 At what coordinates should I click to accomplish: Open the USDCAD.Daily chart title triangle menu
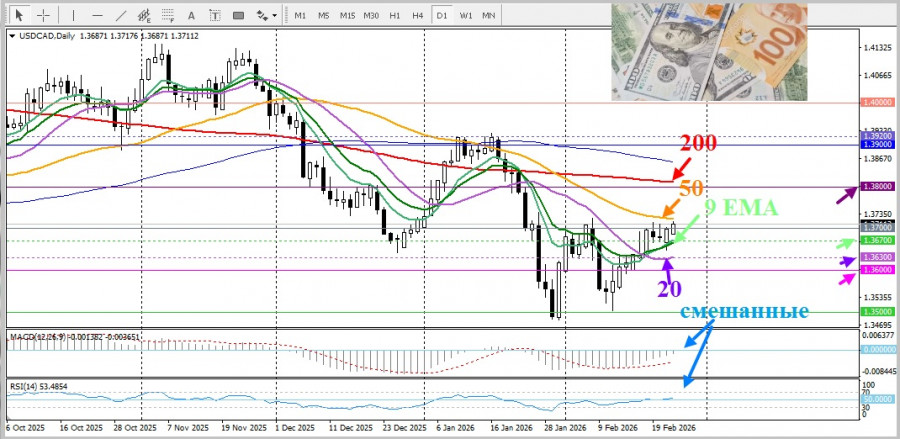[13, 36]
